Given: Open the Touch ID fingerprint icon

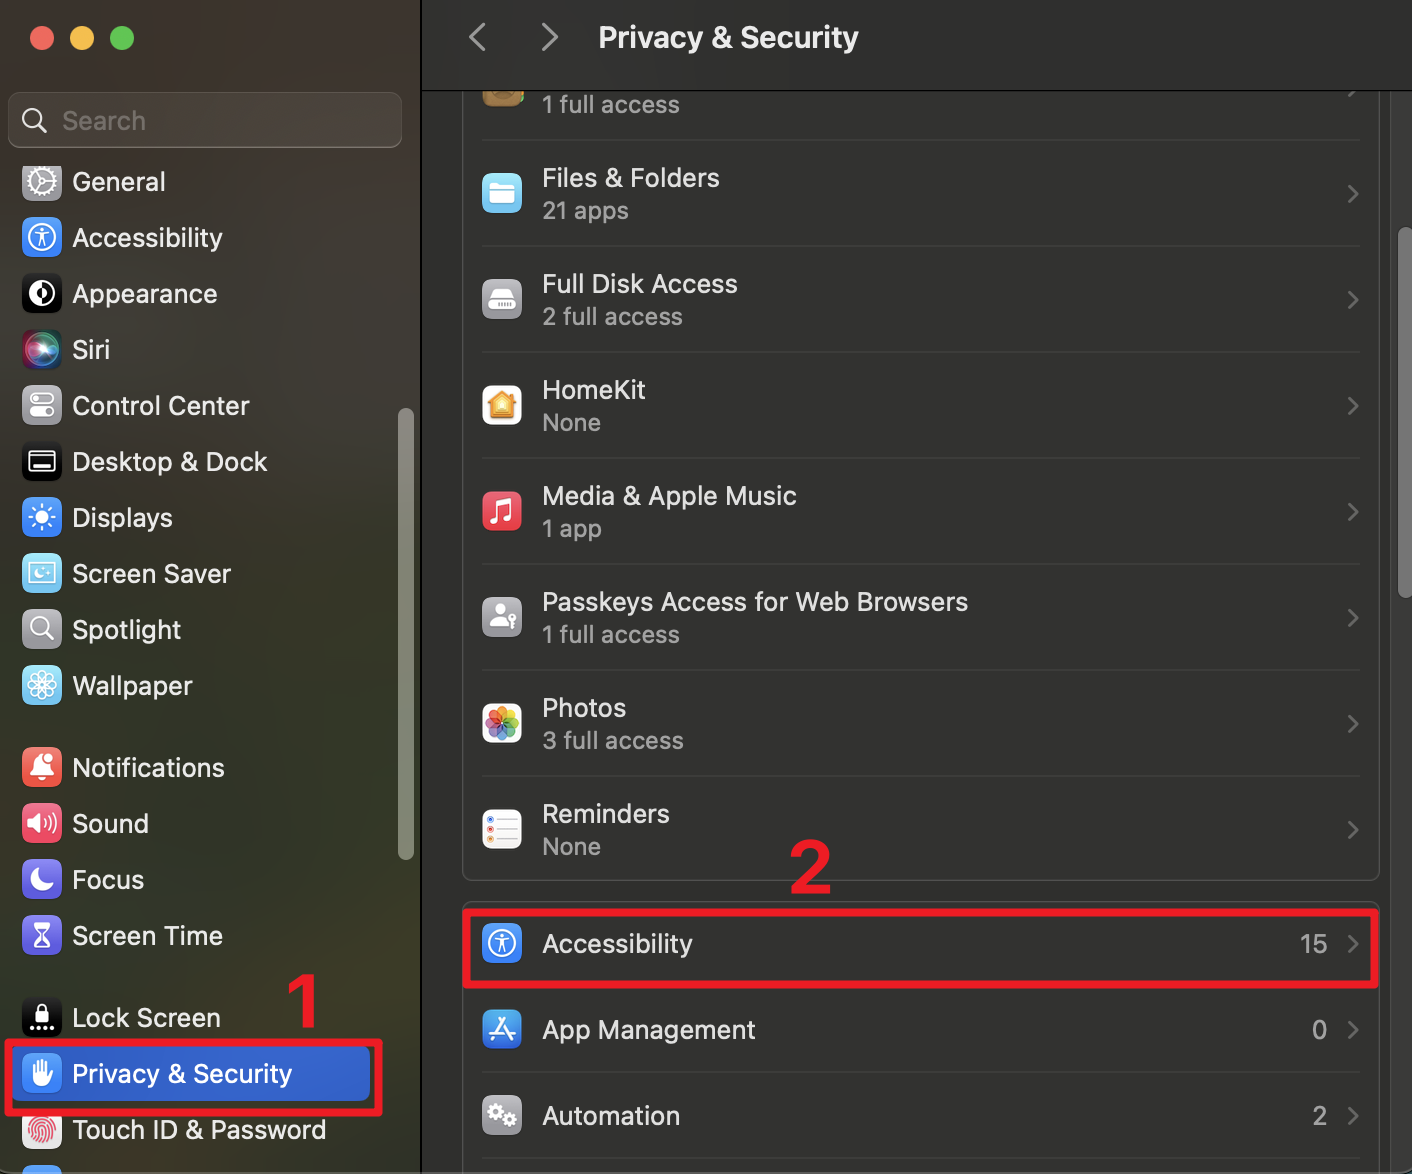Looking at the screenshot, I should 42,1130.
